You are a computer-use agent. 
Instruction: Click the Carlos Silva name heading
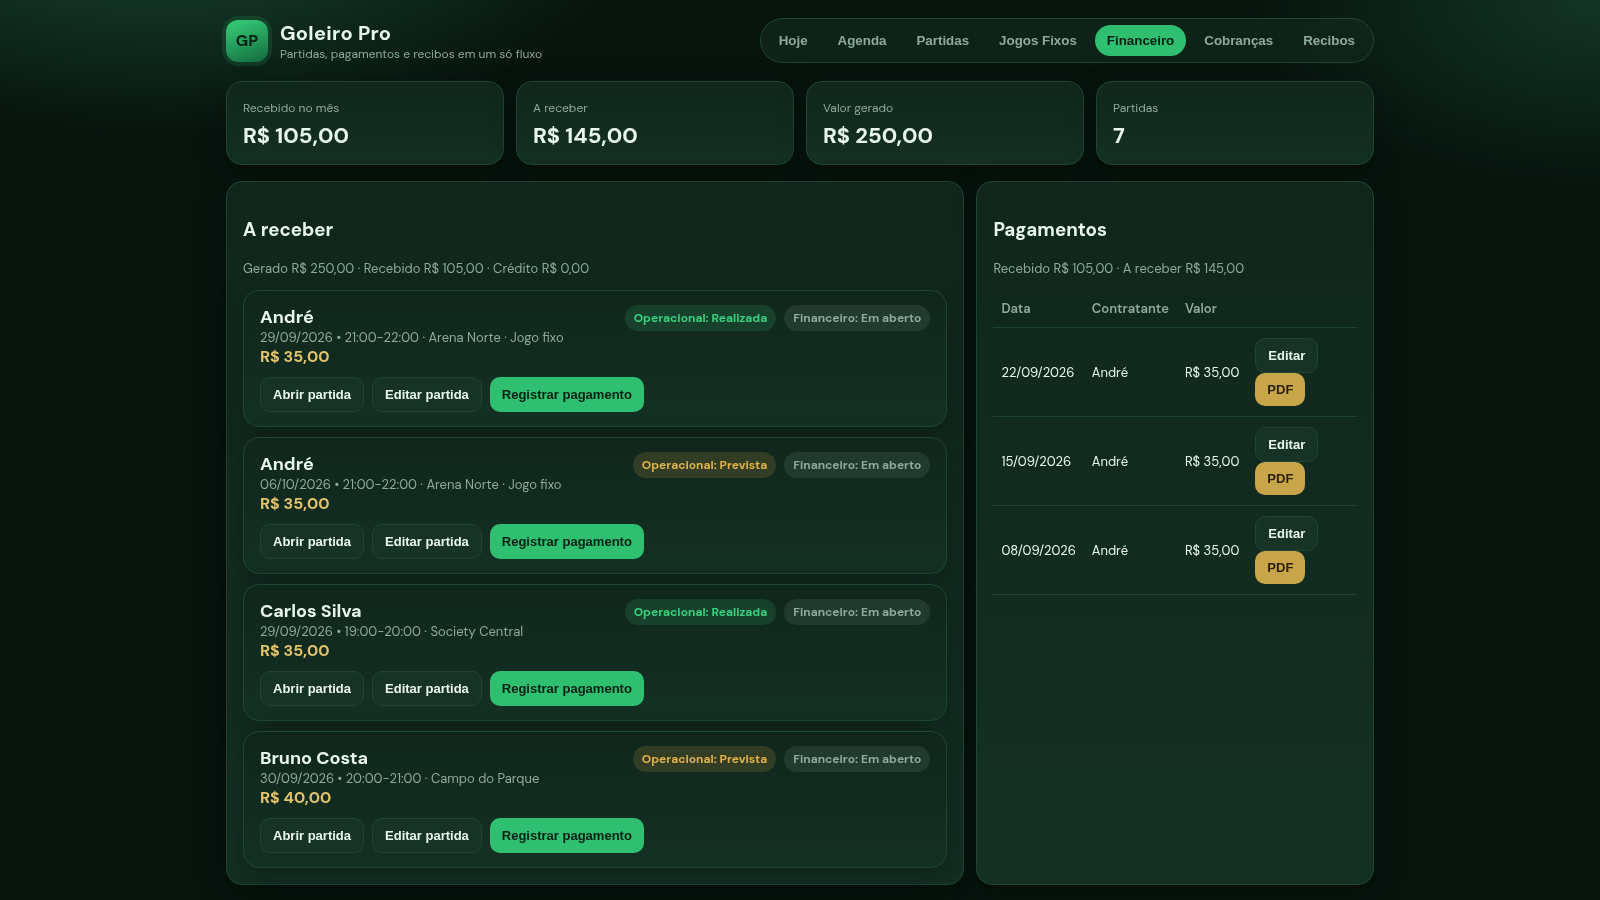click(311, 611)
